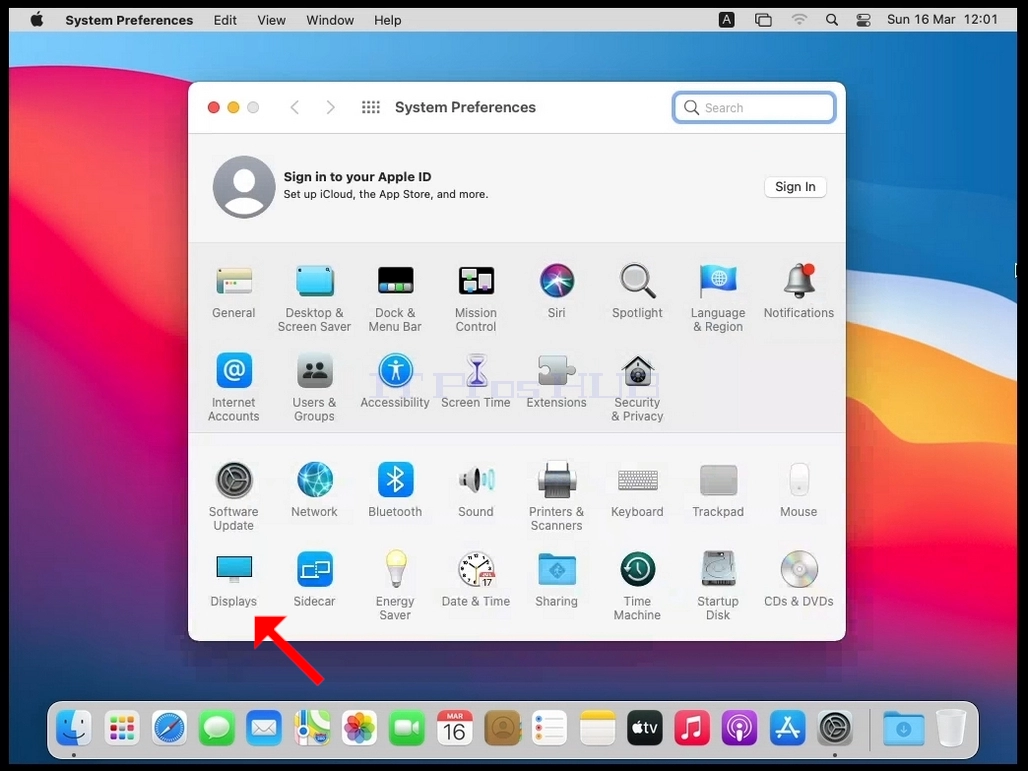This screenshot has width=1028, height=771.
Task: Open Calendar from the Dock
Action: (x=454, y=728)
